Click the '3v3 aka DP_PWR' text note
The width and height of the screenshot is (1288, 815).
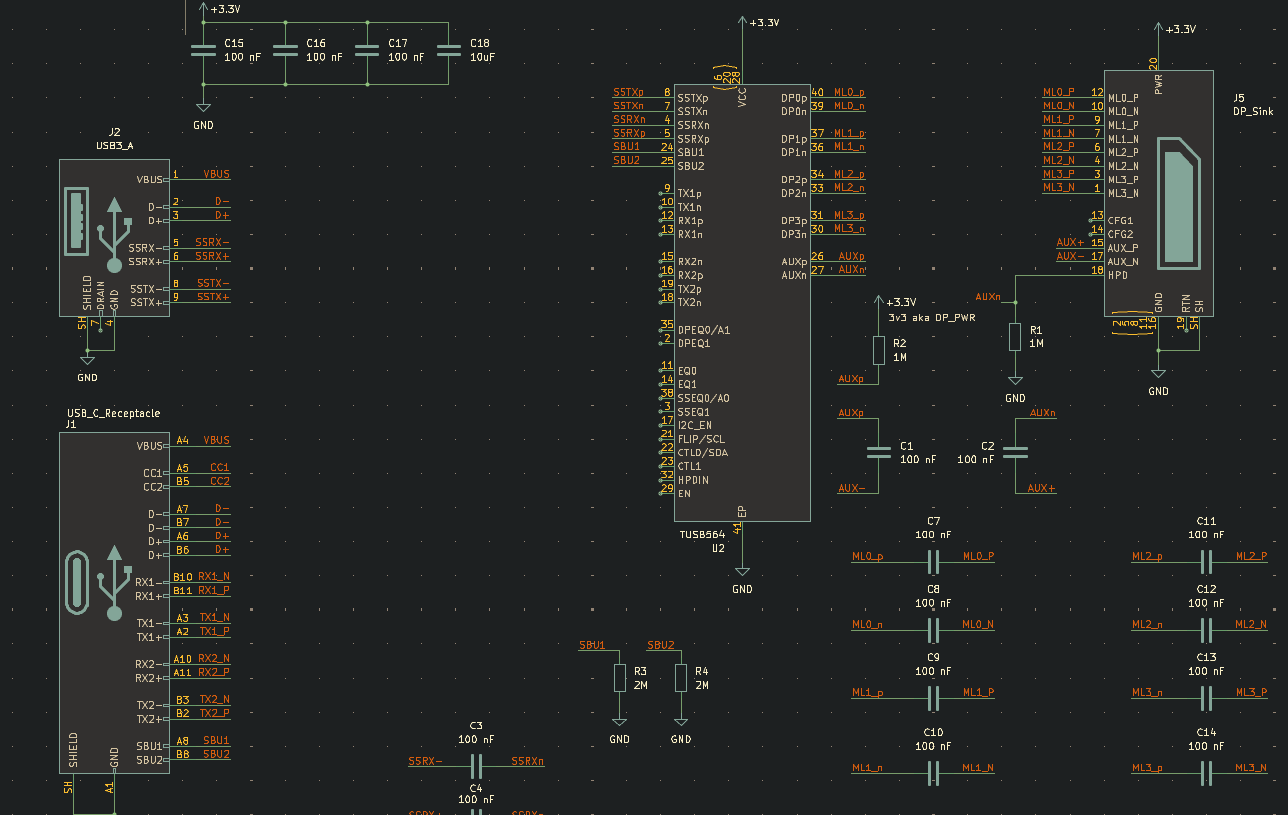tap(931, 317)
